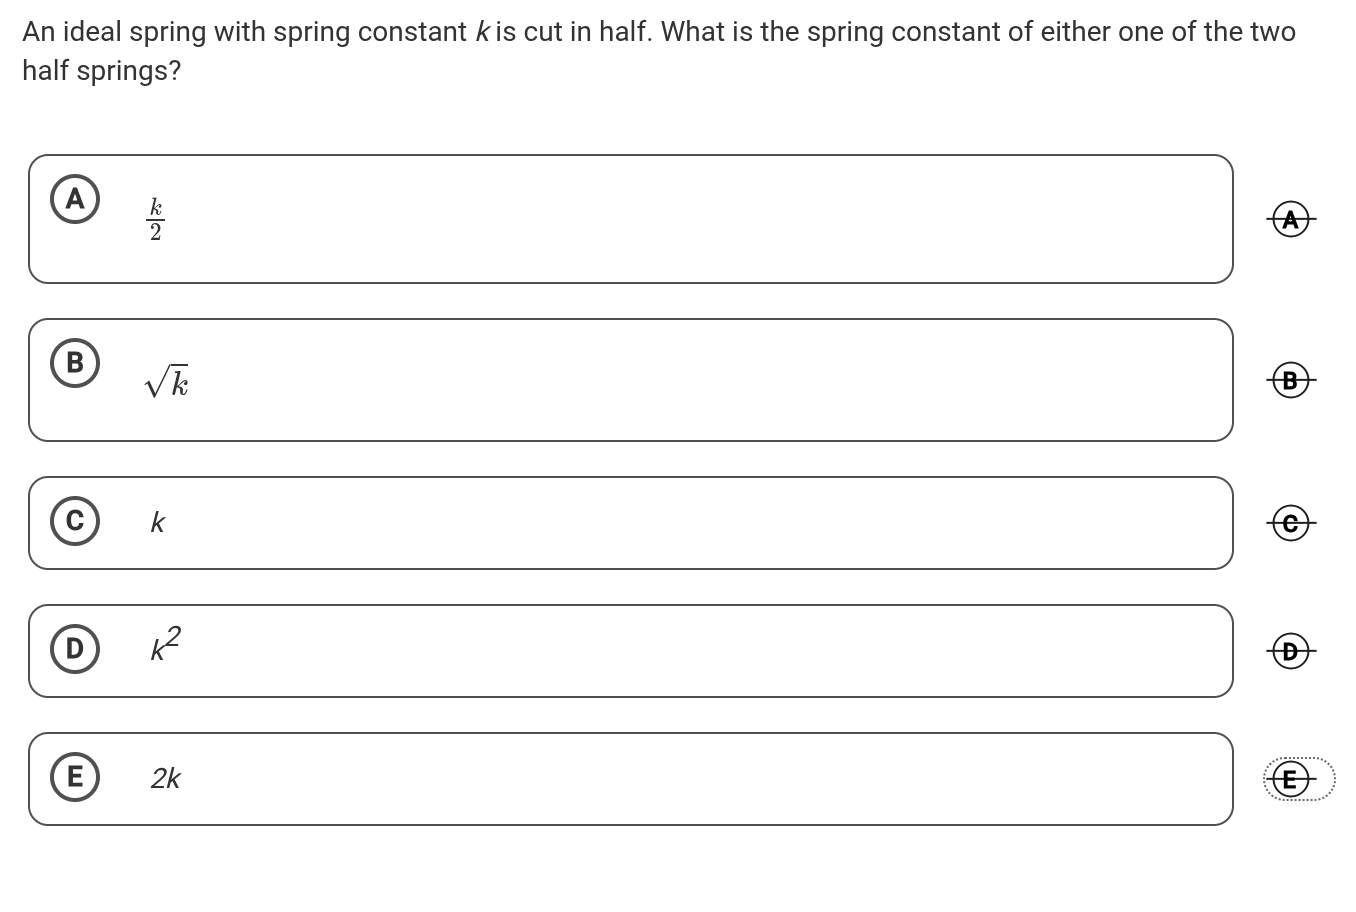Cross out answer C via strikethrough icon
The image size is (1356, 912).
(1290, 522)
